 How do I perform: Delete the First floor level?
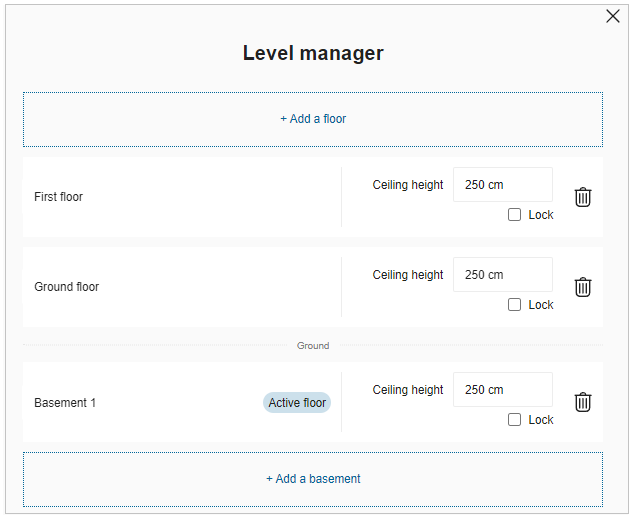tap(583, 197)
